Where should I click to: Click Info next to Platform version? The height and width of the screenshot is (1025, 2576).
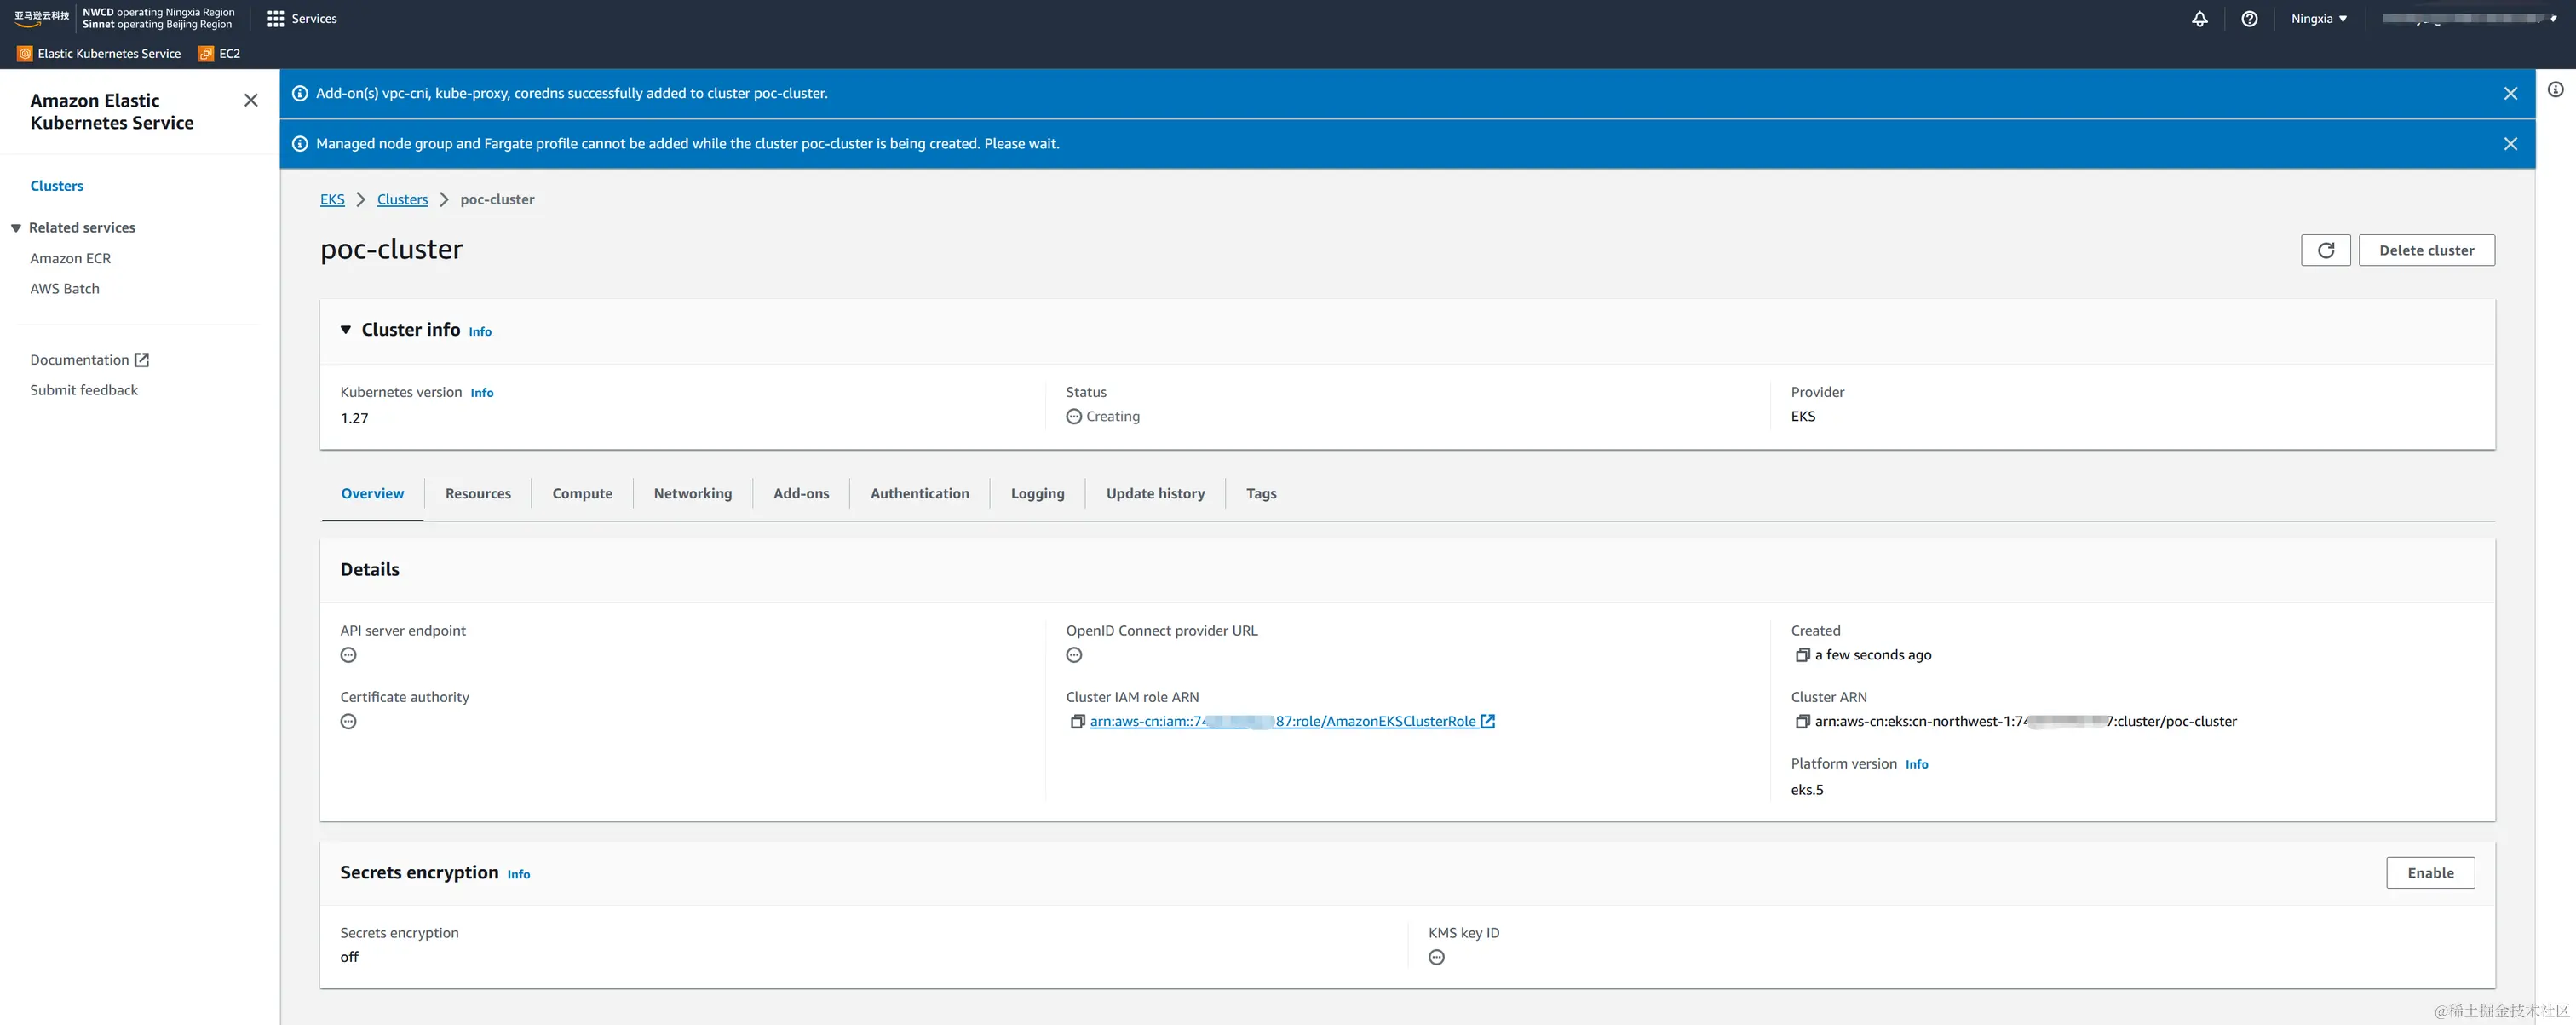click(x=1916, y=764)
